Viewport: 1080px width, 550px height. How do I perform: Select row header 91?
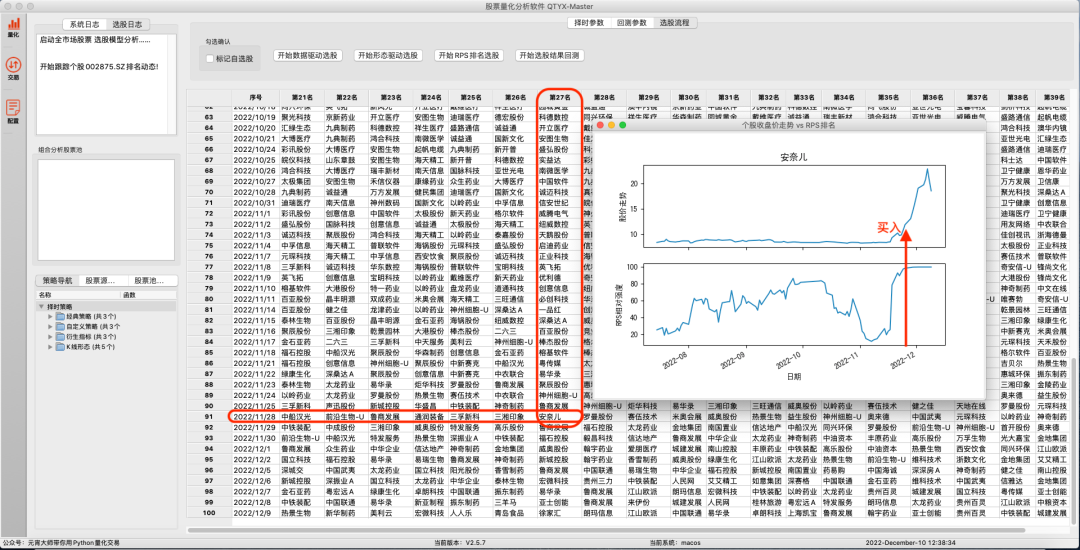click(x=209, y=417)
